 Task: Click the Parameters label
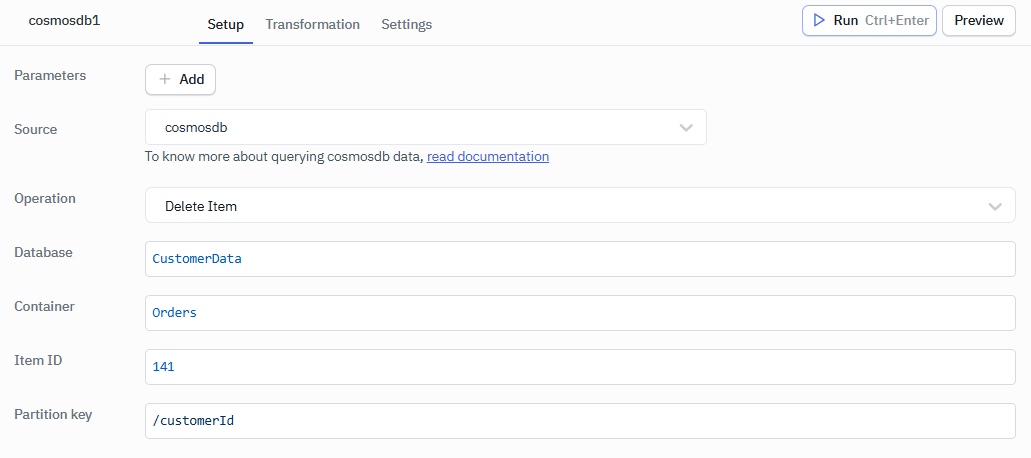pyautogui.click(x=50, y=75)
